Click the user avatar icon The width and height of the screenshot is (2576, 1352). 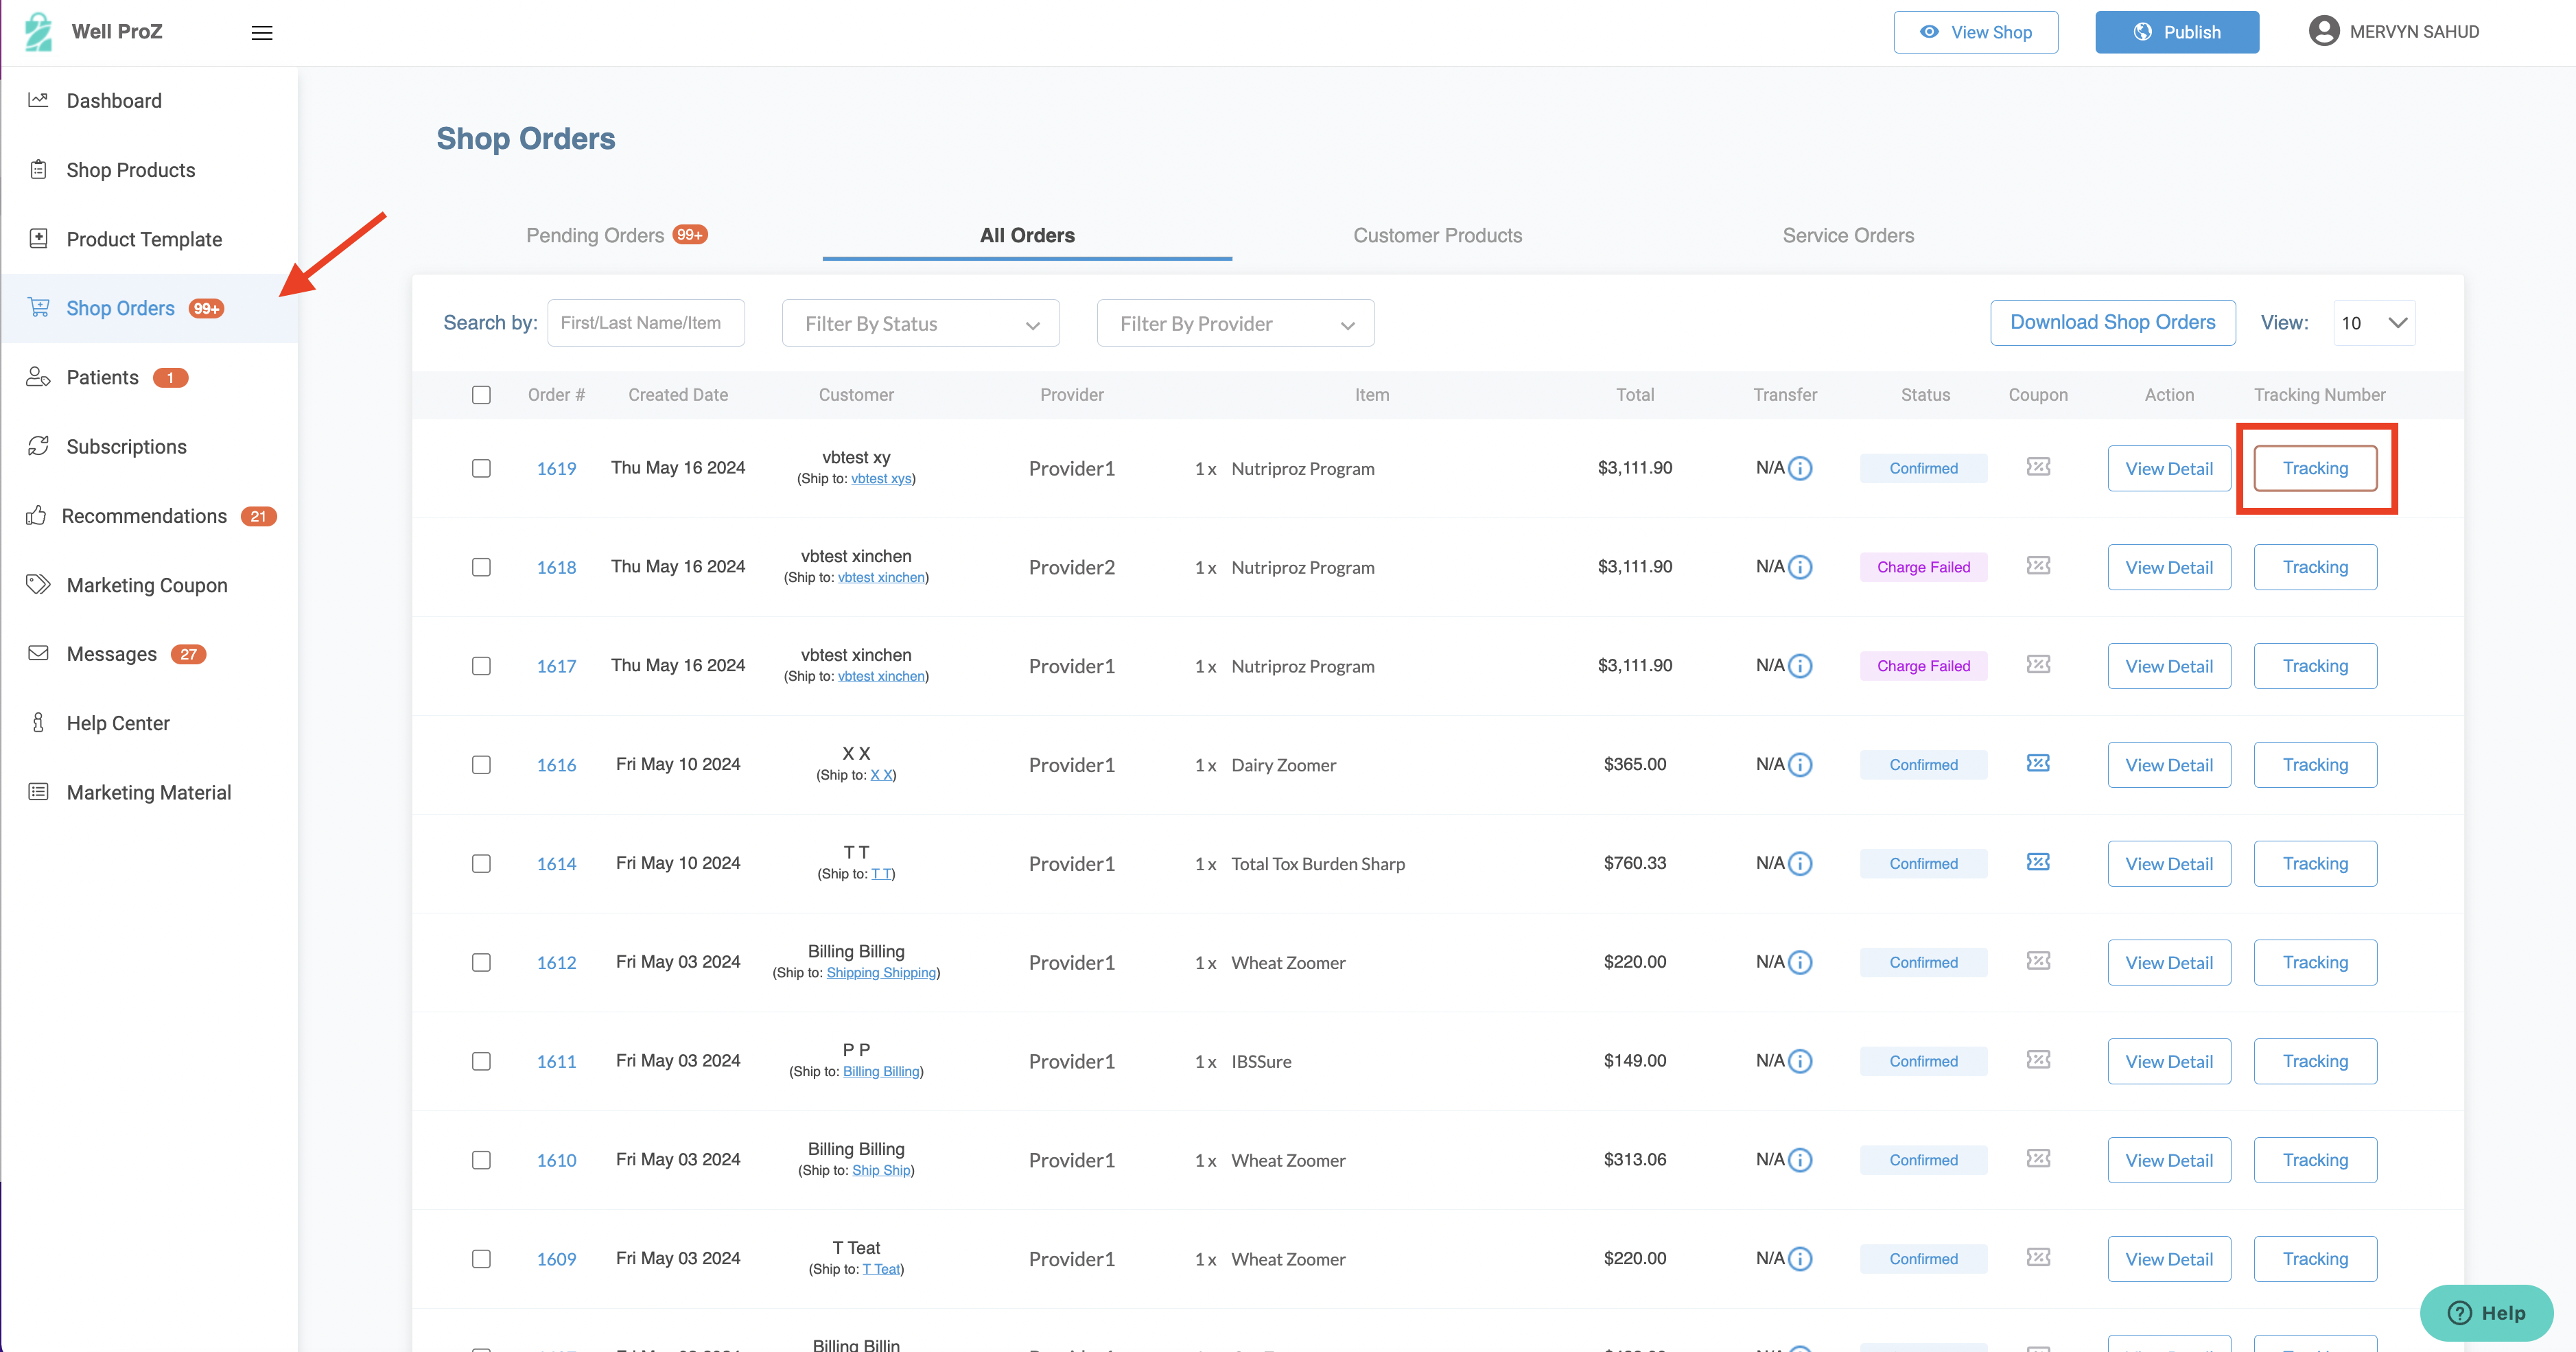(x=2323, y=31)
